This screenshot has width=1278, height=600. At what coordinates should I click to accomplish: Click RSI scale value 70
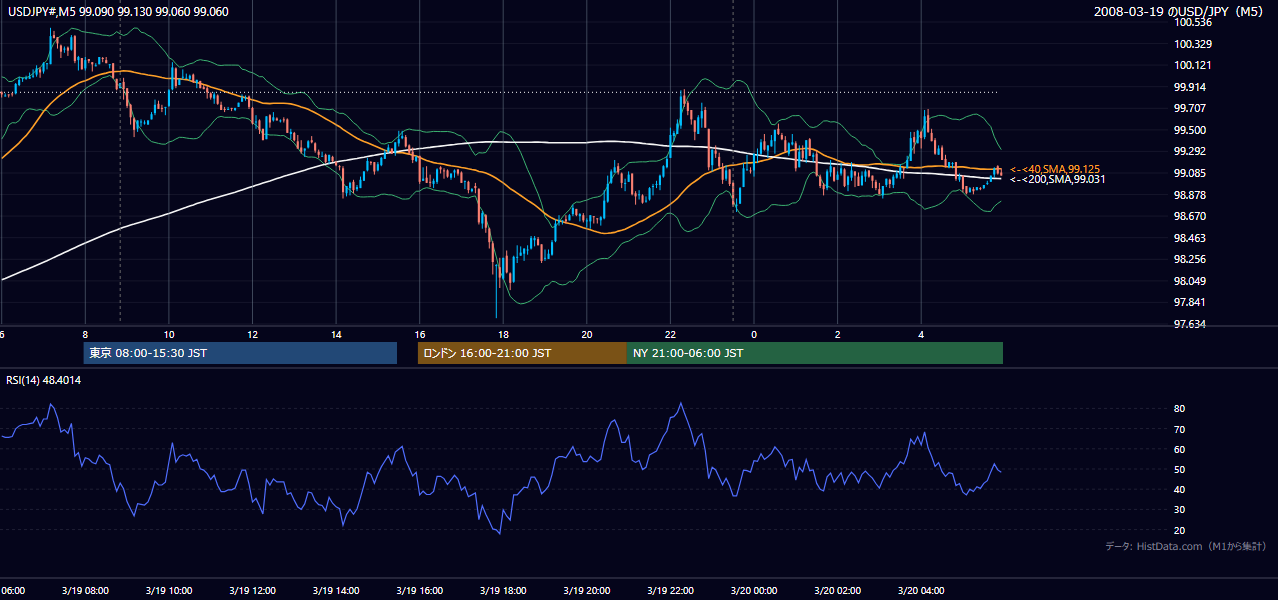pos(1180,429)
